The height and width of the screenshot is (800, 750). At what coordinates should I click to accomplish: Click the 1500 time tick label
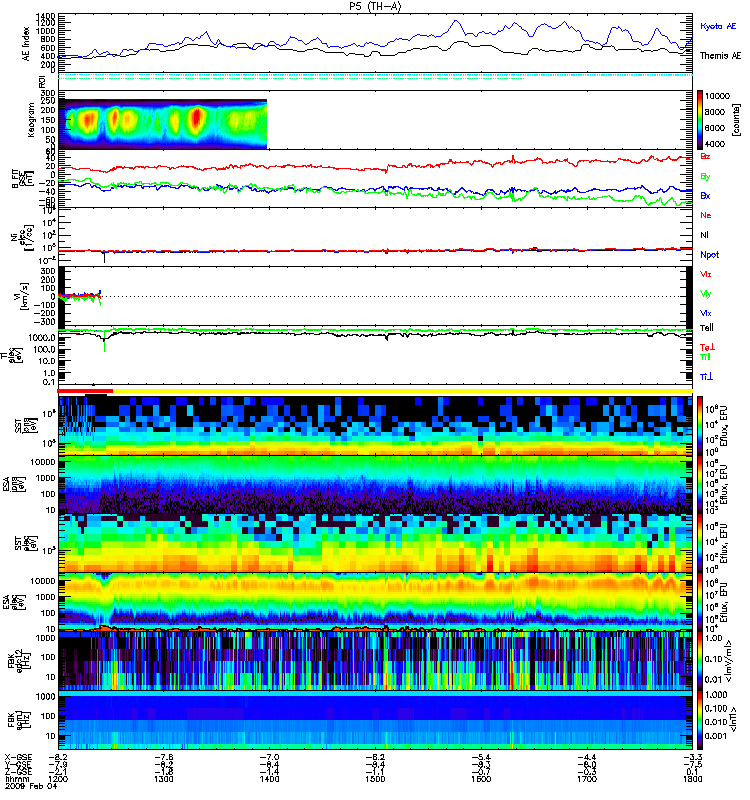tap(375, 779)
